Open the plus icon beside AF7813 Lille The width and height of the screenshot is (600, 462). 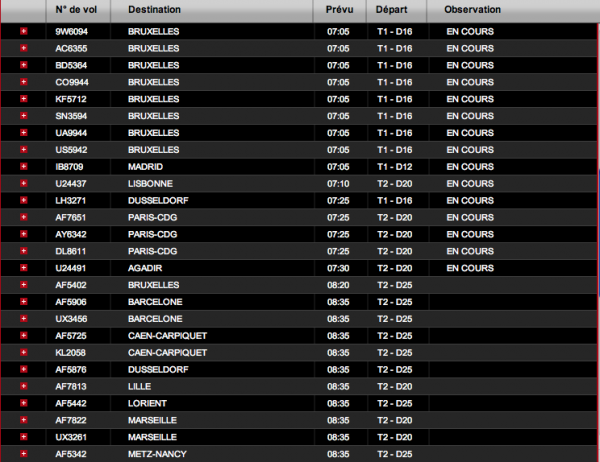[x=24, y=386]
